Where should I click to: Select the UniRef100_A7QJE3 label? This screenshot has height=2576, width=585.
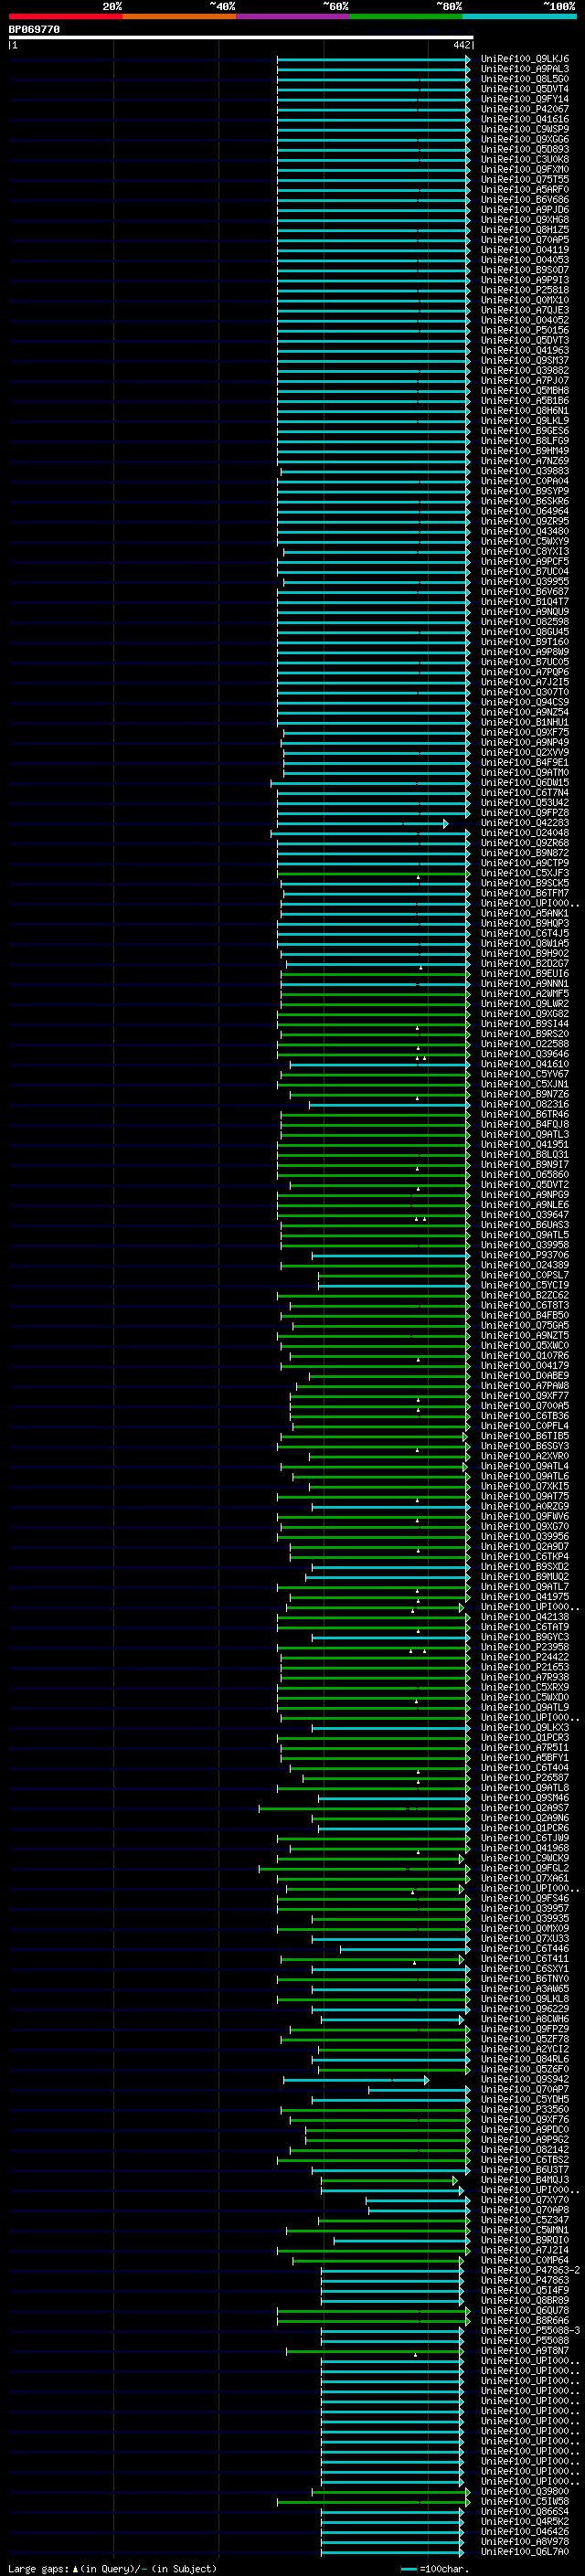525,310
